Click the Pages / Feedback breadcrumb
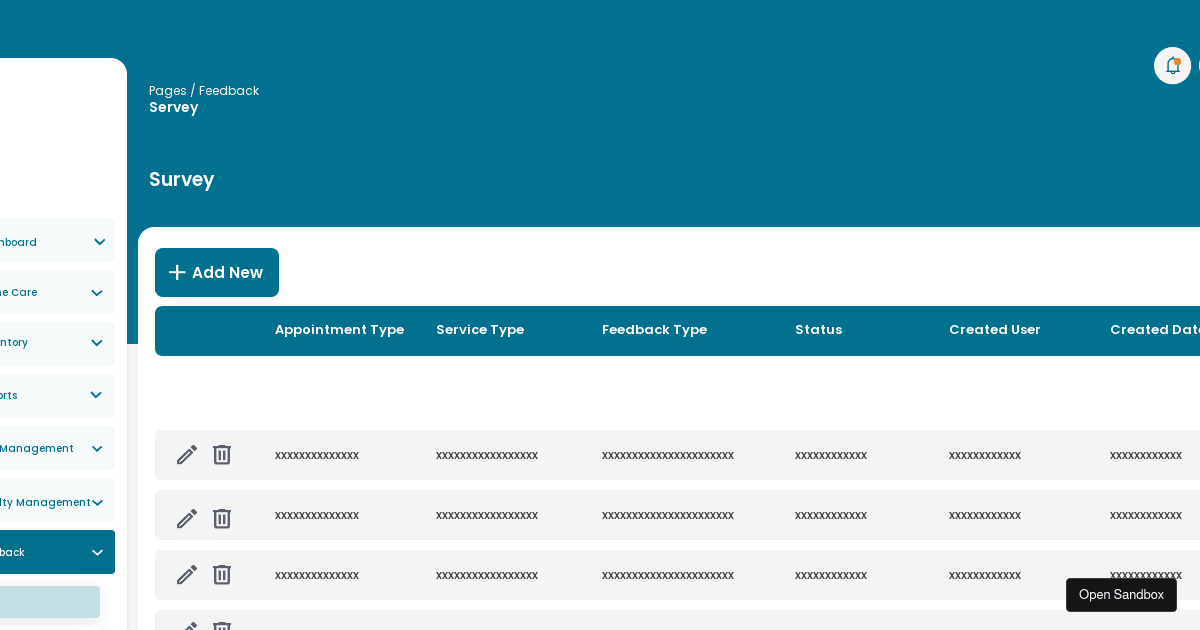The image size is (1200, 630). click(204, 91)
